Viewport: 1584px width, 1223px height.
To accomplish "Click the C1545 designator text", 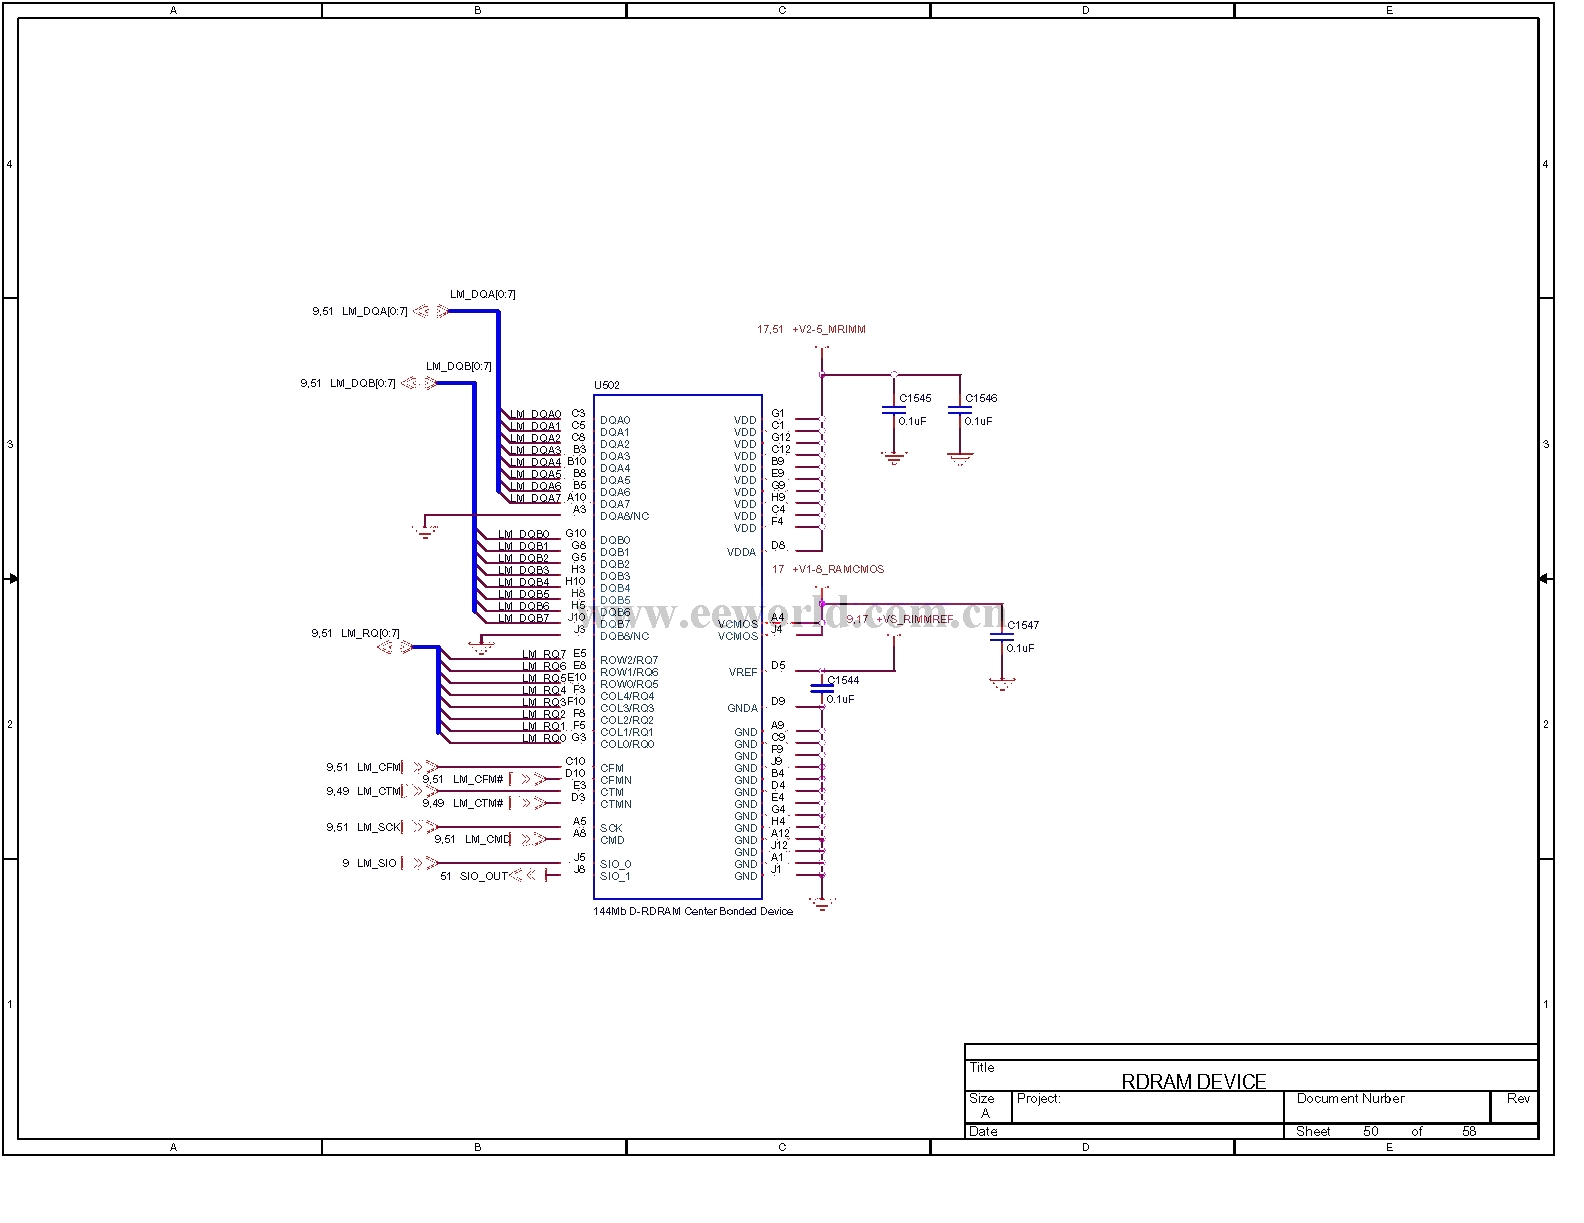I will [x=915, y=398].
